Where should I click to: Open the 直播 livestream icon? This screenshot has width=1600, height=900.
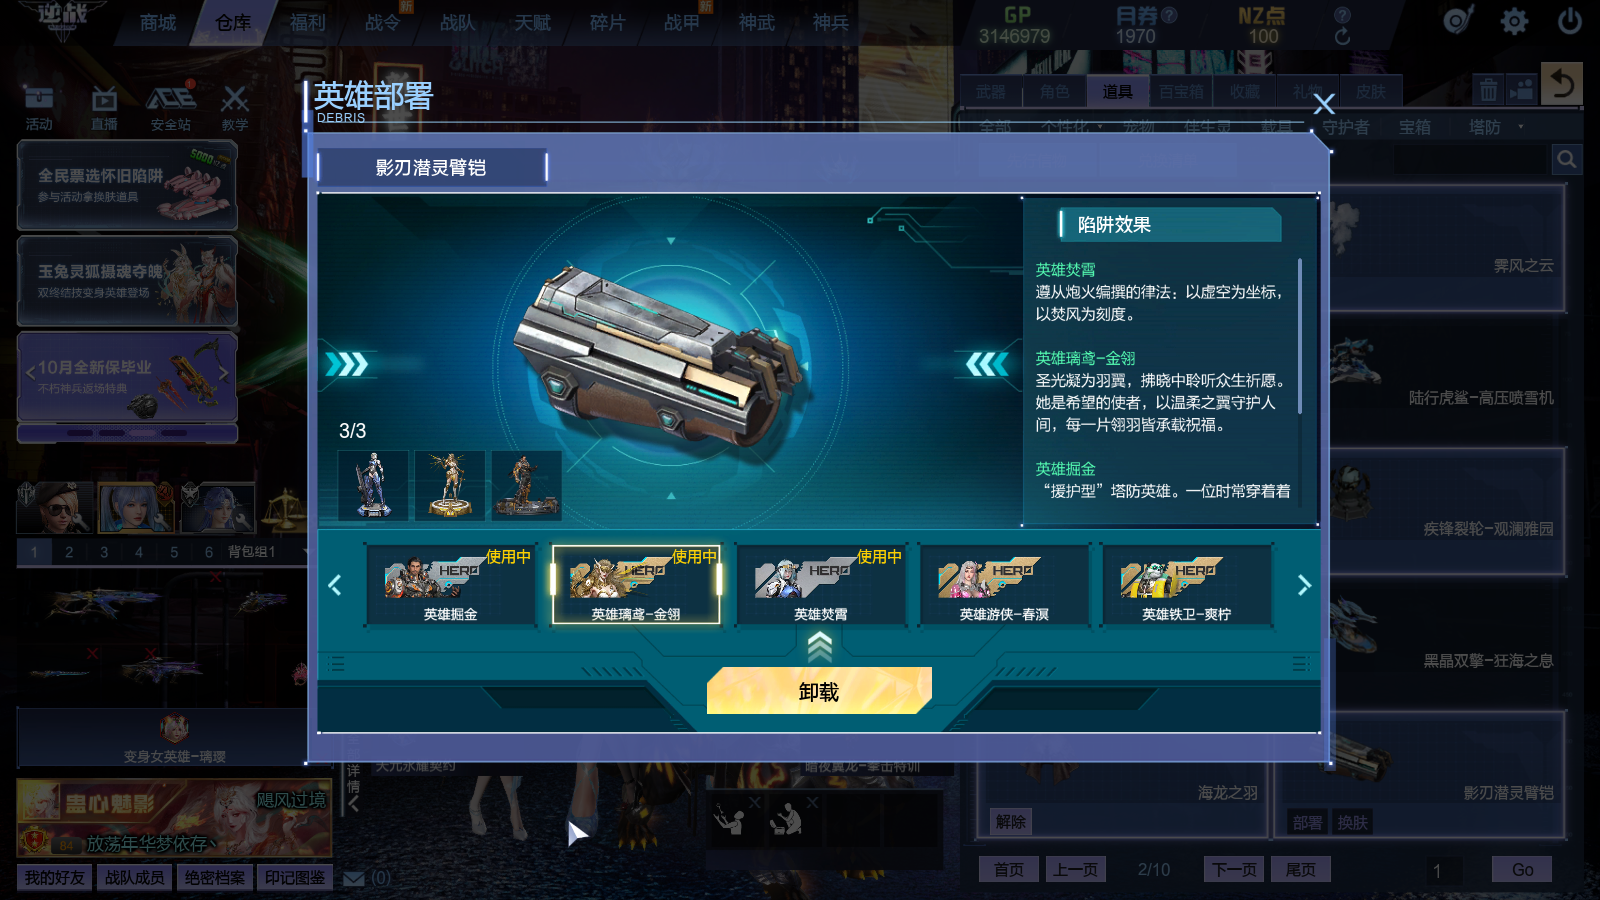(x=104, y=108)
